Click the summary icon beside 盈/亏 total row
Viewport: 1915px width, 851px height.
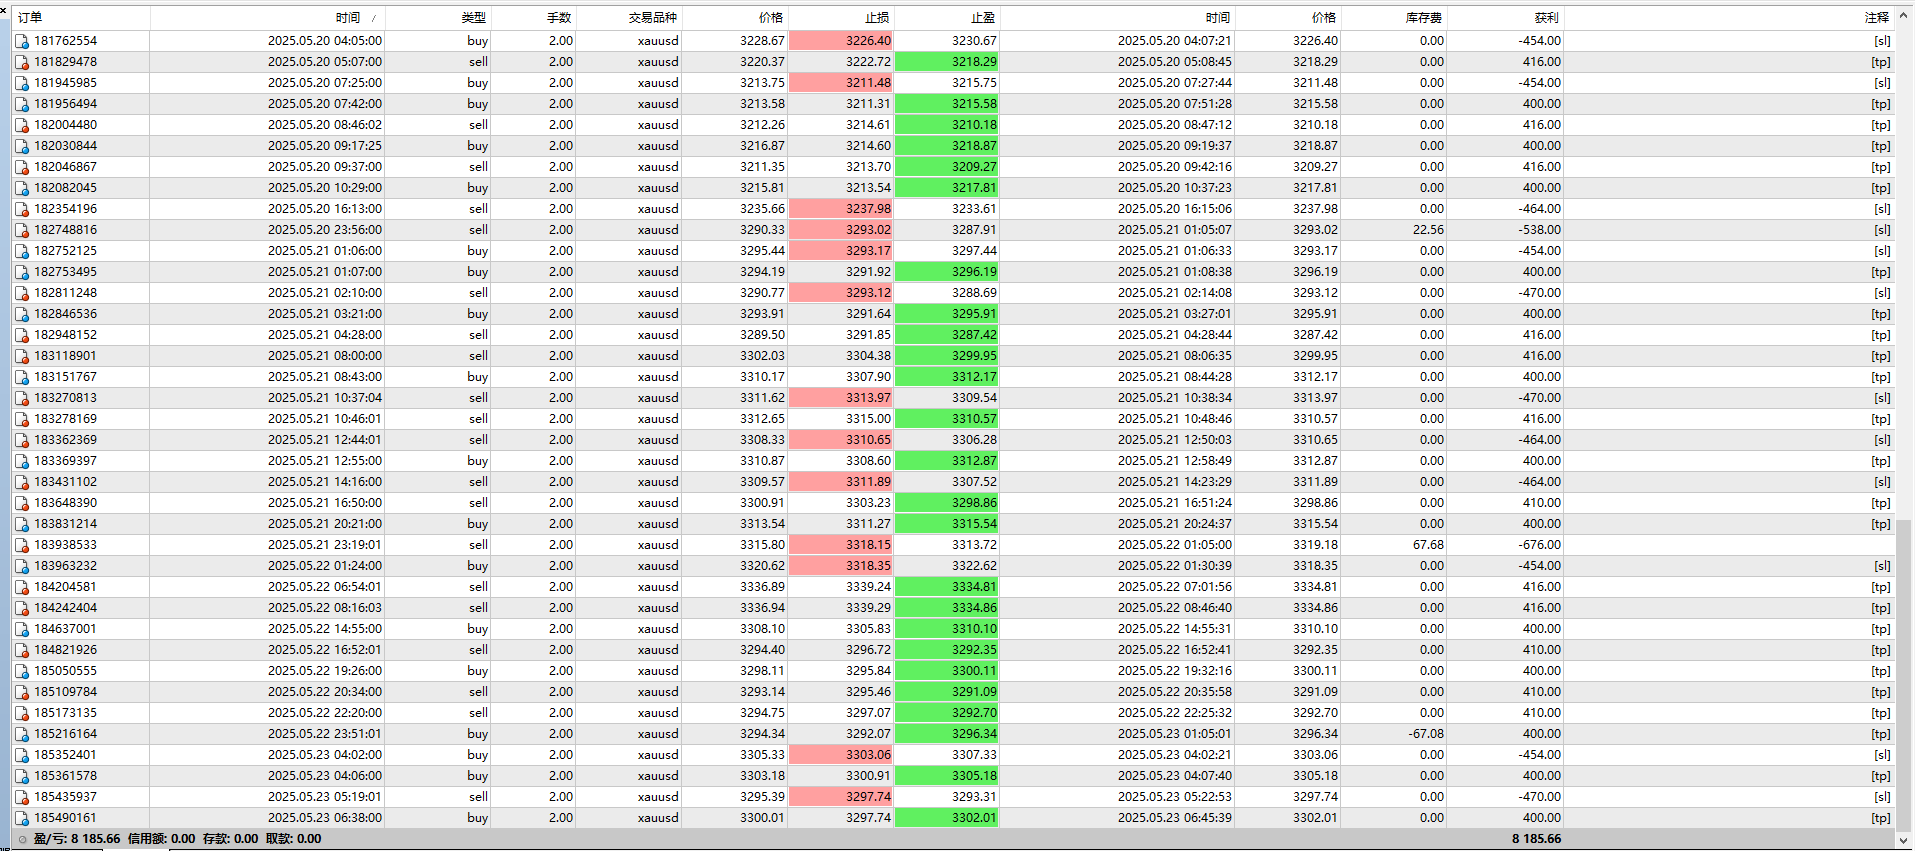coord(22,839)
